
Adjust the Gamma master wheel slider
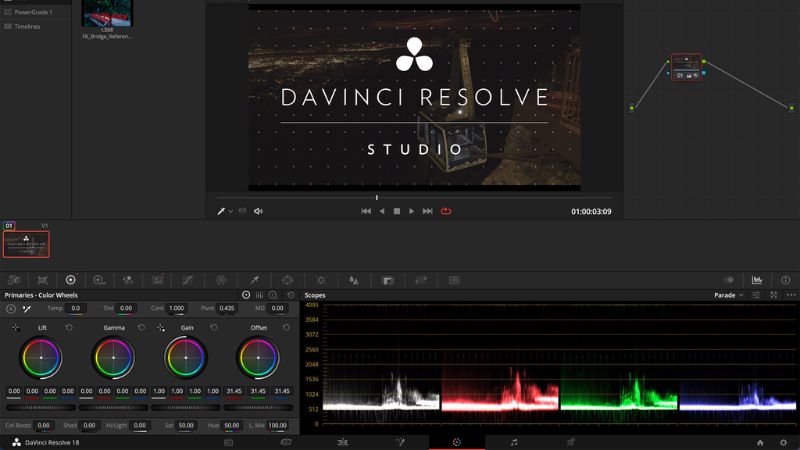[x=113, y=408]
